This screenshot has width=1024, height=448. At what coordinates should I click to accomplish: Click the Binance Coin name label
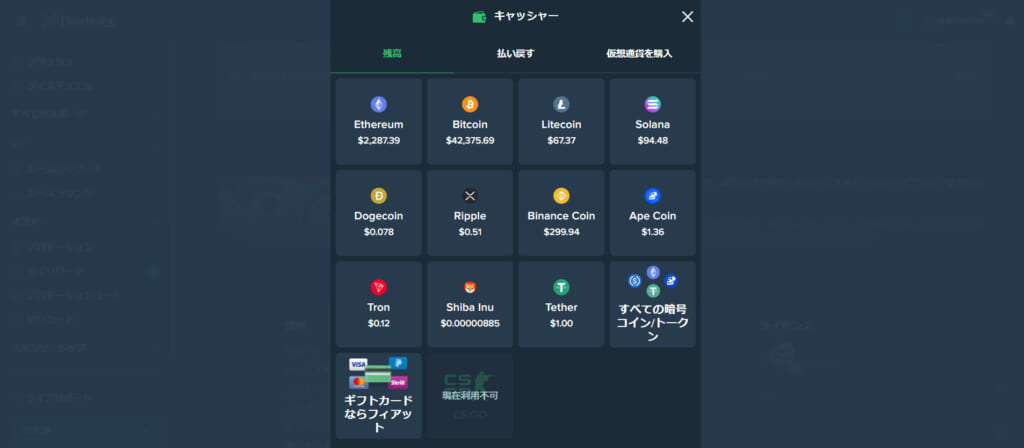[562, 216]
